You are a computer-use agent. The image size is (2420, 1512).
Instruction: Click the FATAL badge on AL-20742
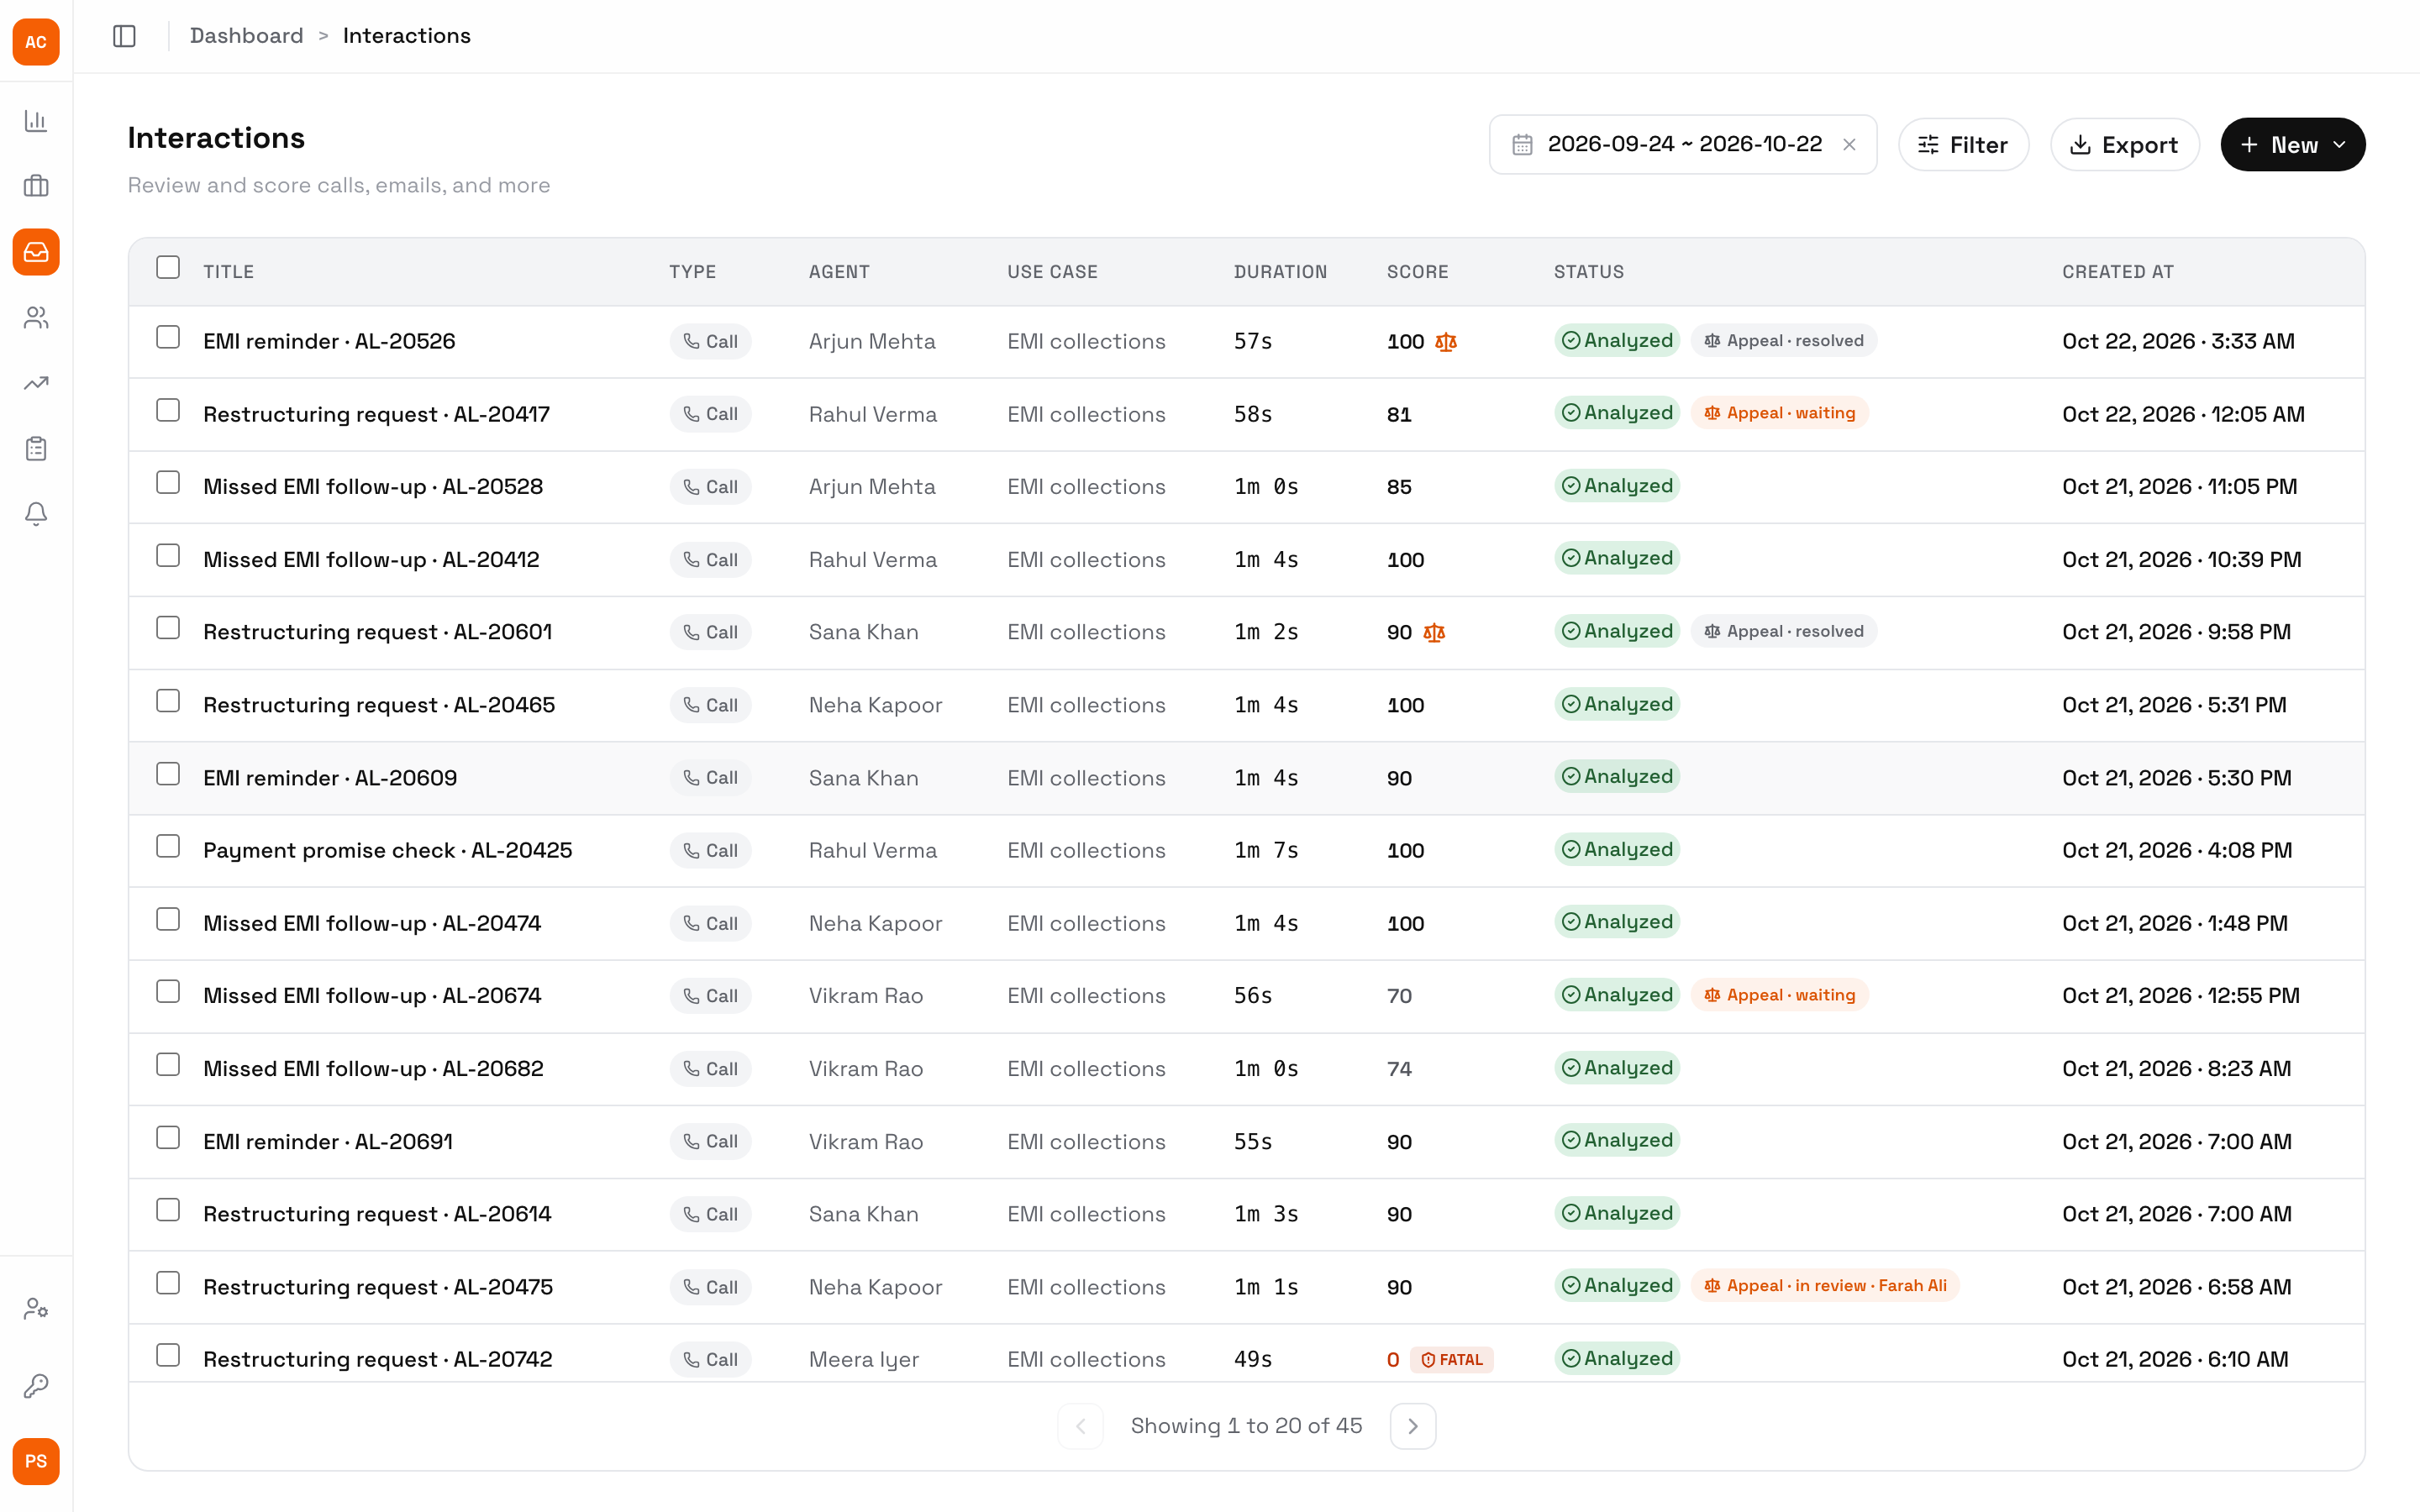[x=1452, y=1359]
